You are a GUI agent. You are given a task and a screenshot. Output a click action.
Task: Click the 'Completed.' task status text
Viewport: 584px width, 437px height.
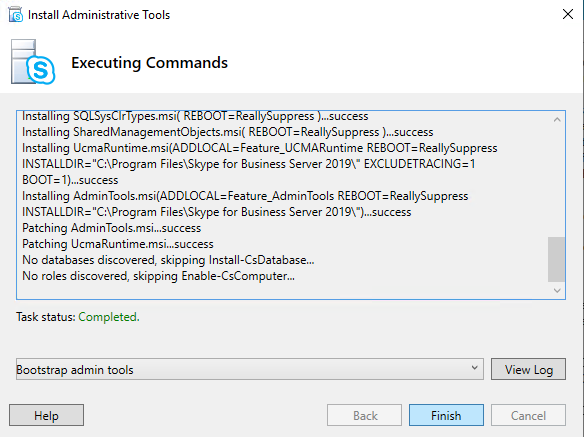(x=109, y=317)
